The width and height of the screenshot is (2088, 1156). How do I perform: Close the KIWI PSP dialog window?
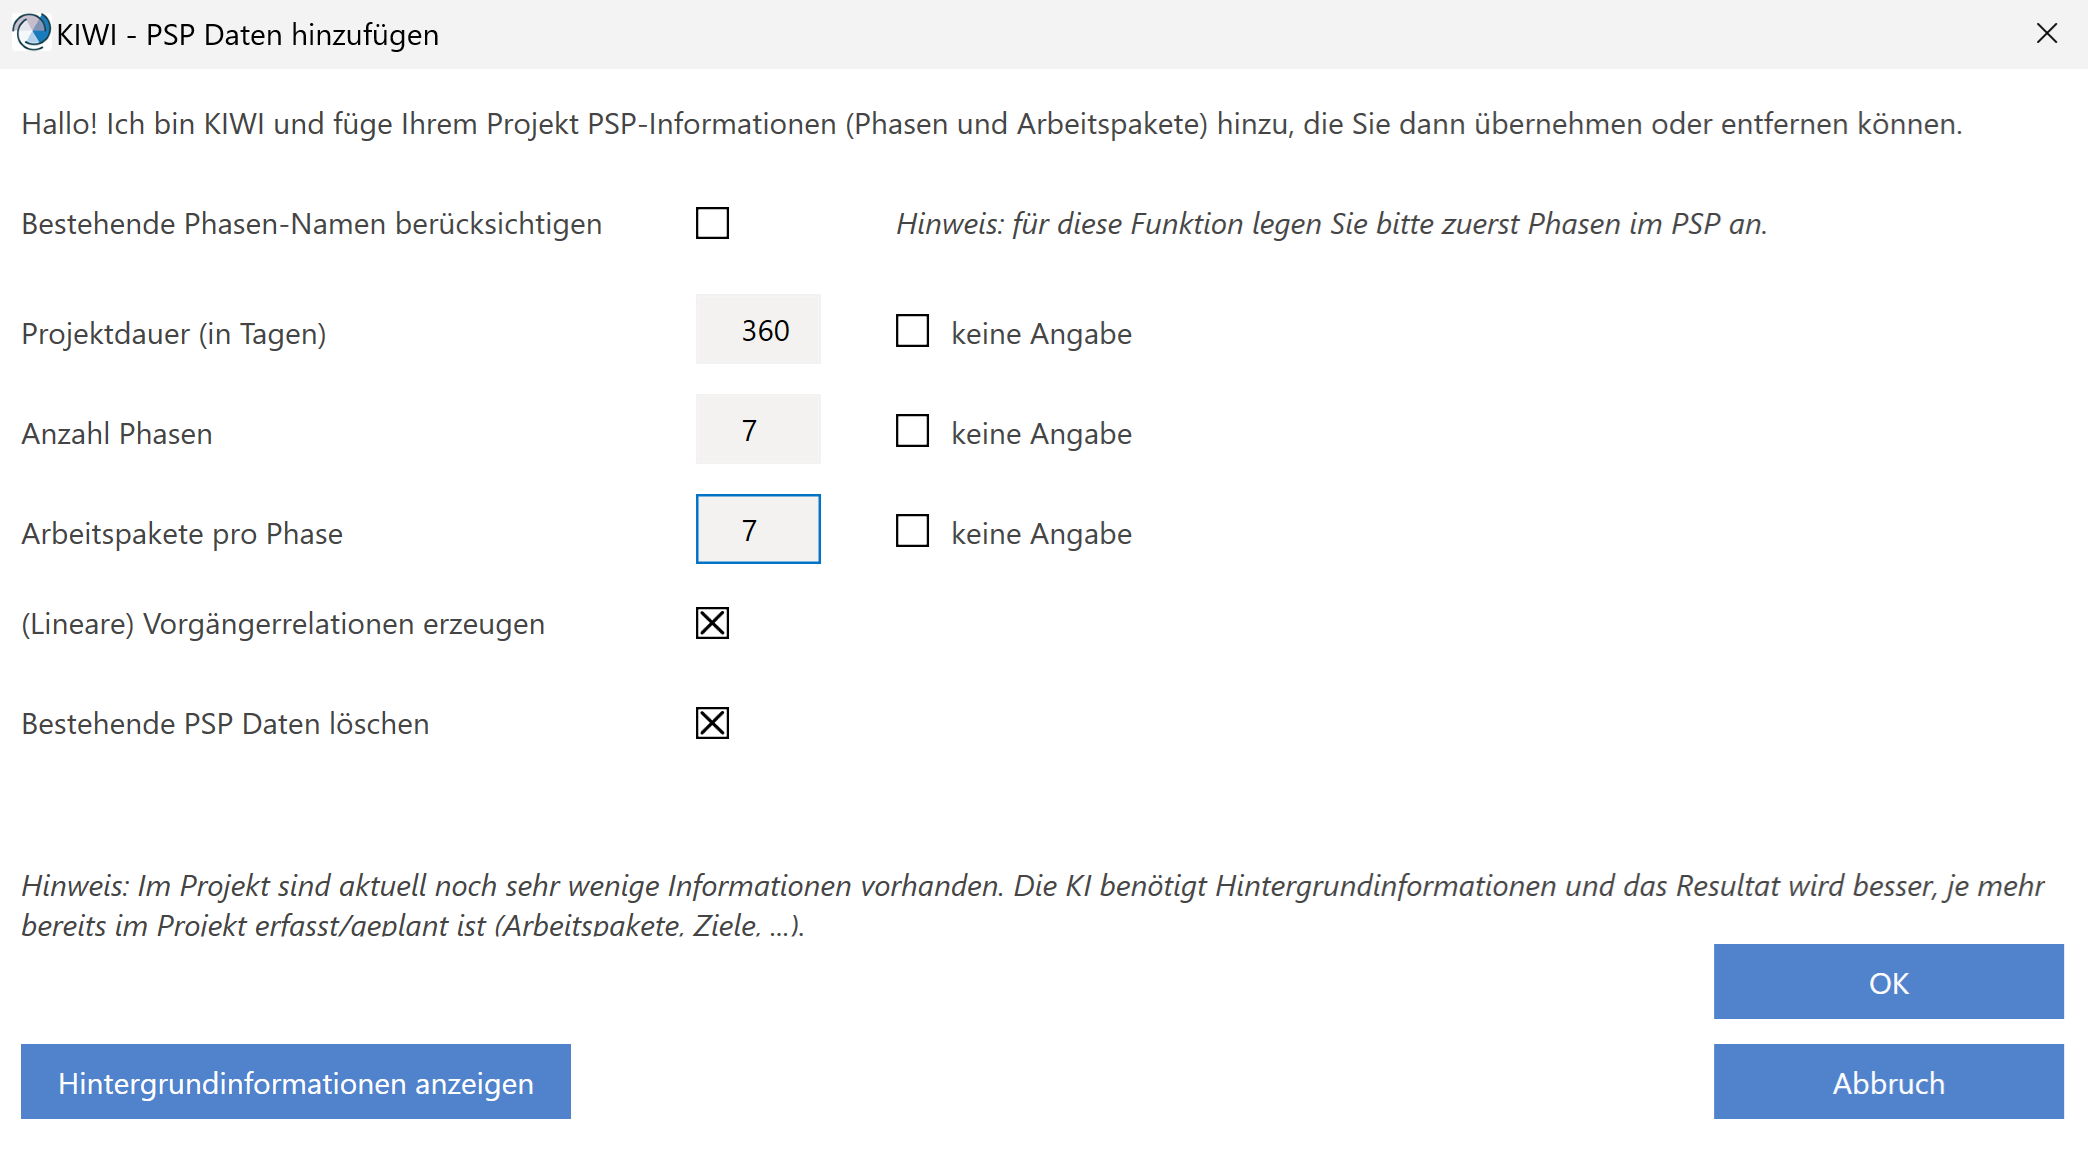(2046, 34)
